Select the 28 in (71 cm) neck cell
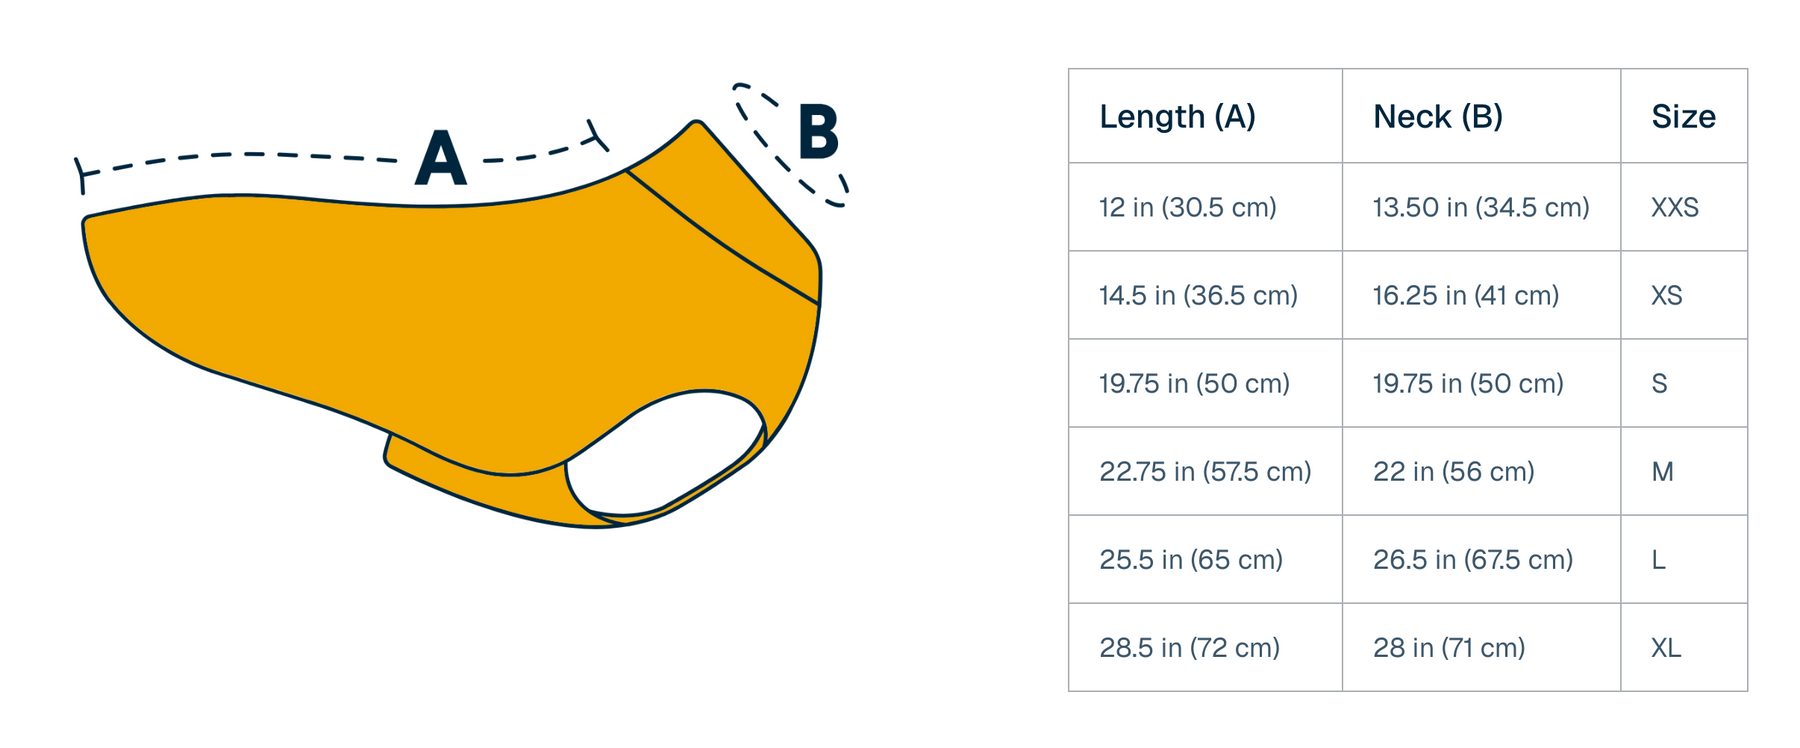1800x748 pixels. point(1448,647)
